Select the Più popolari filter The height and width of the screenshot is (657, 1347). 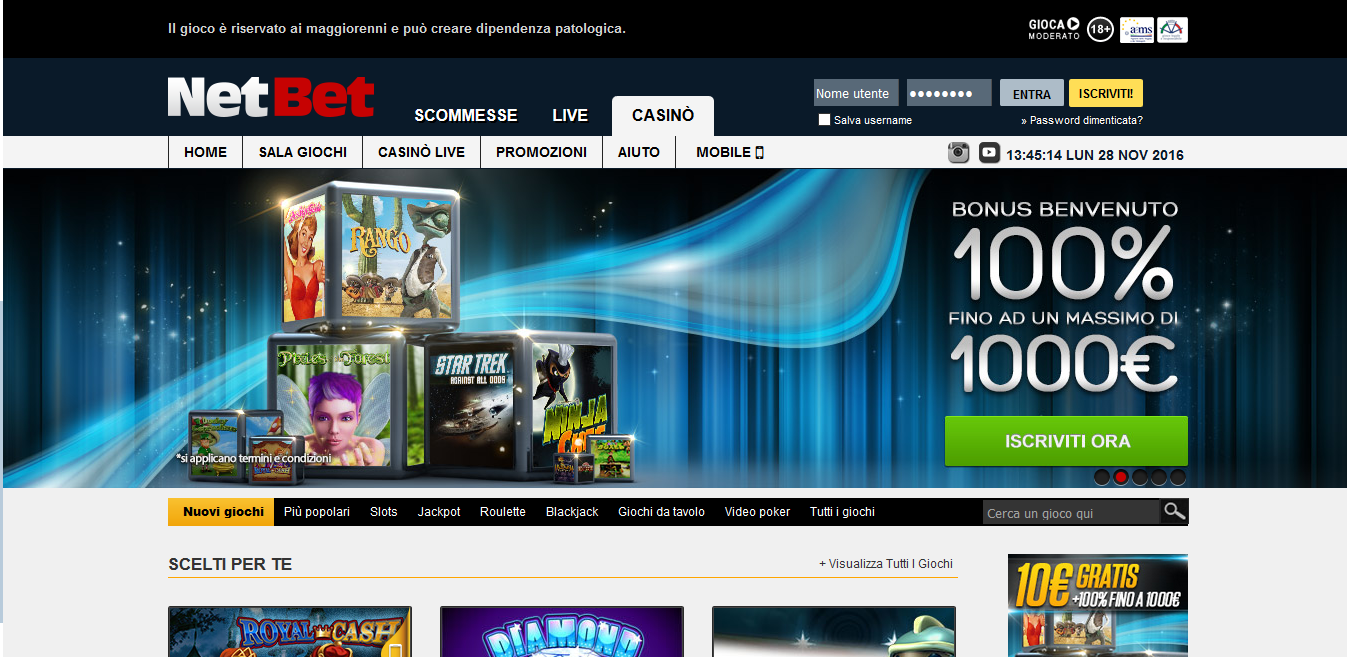(317, 512)
